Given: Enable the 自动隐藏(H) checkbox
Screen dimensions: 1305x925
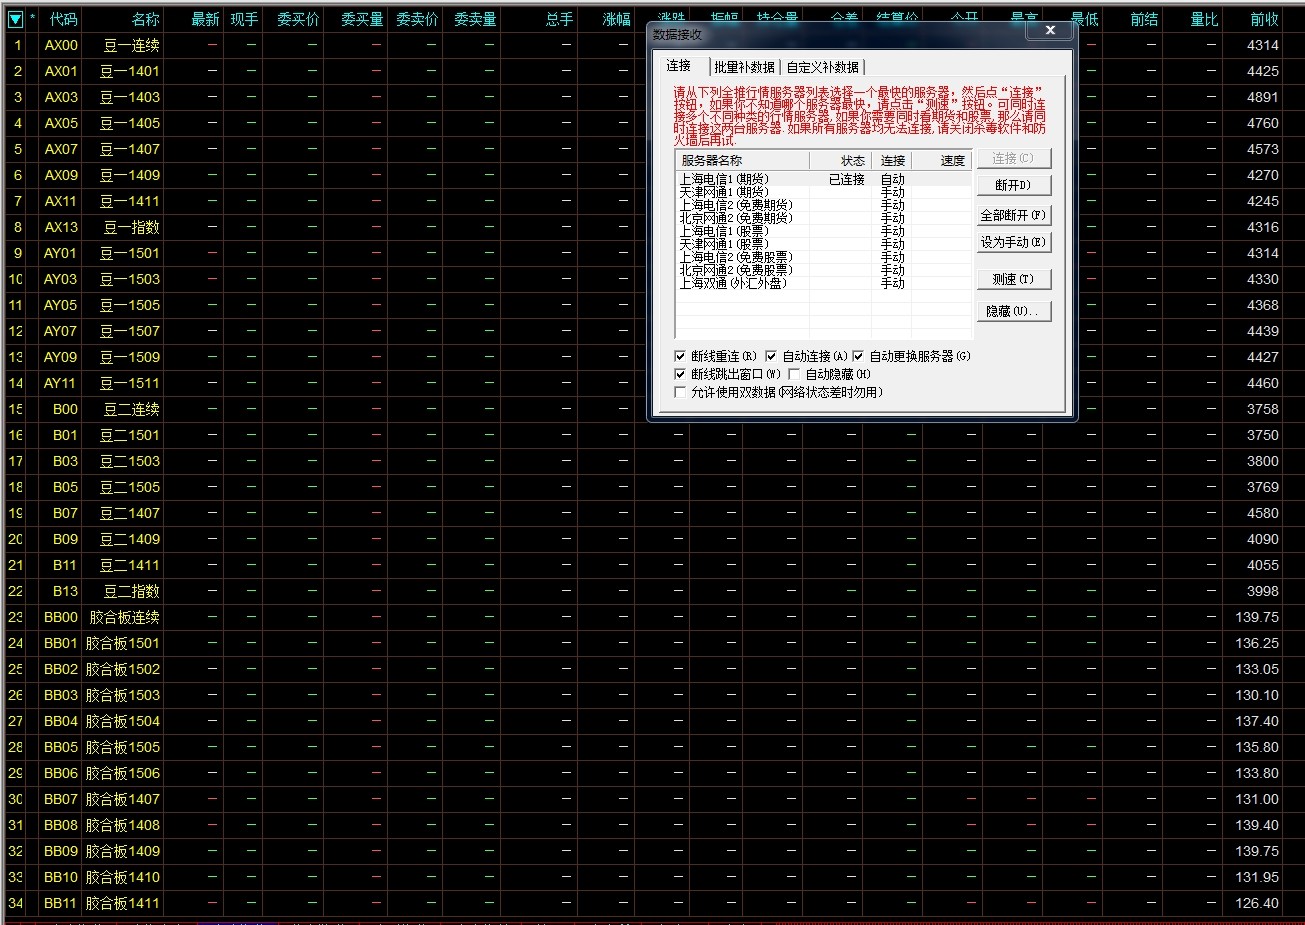Looking at the screenshot, I should click(x=795, y=374).
